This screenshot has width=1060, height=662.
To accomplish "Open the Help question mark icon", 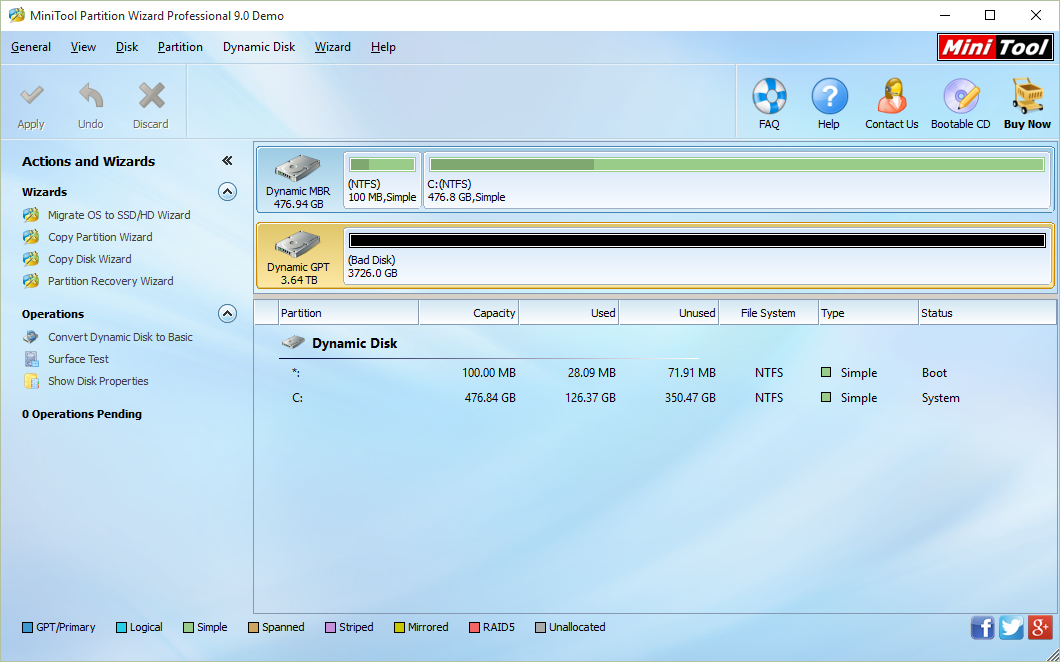I will point(829,96).
